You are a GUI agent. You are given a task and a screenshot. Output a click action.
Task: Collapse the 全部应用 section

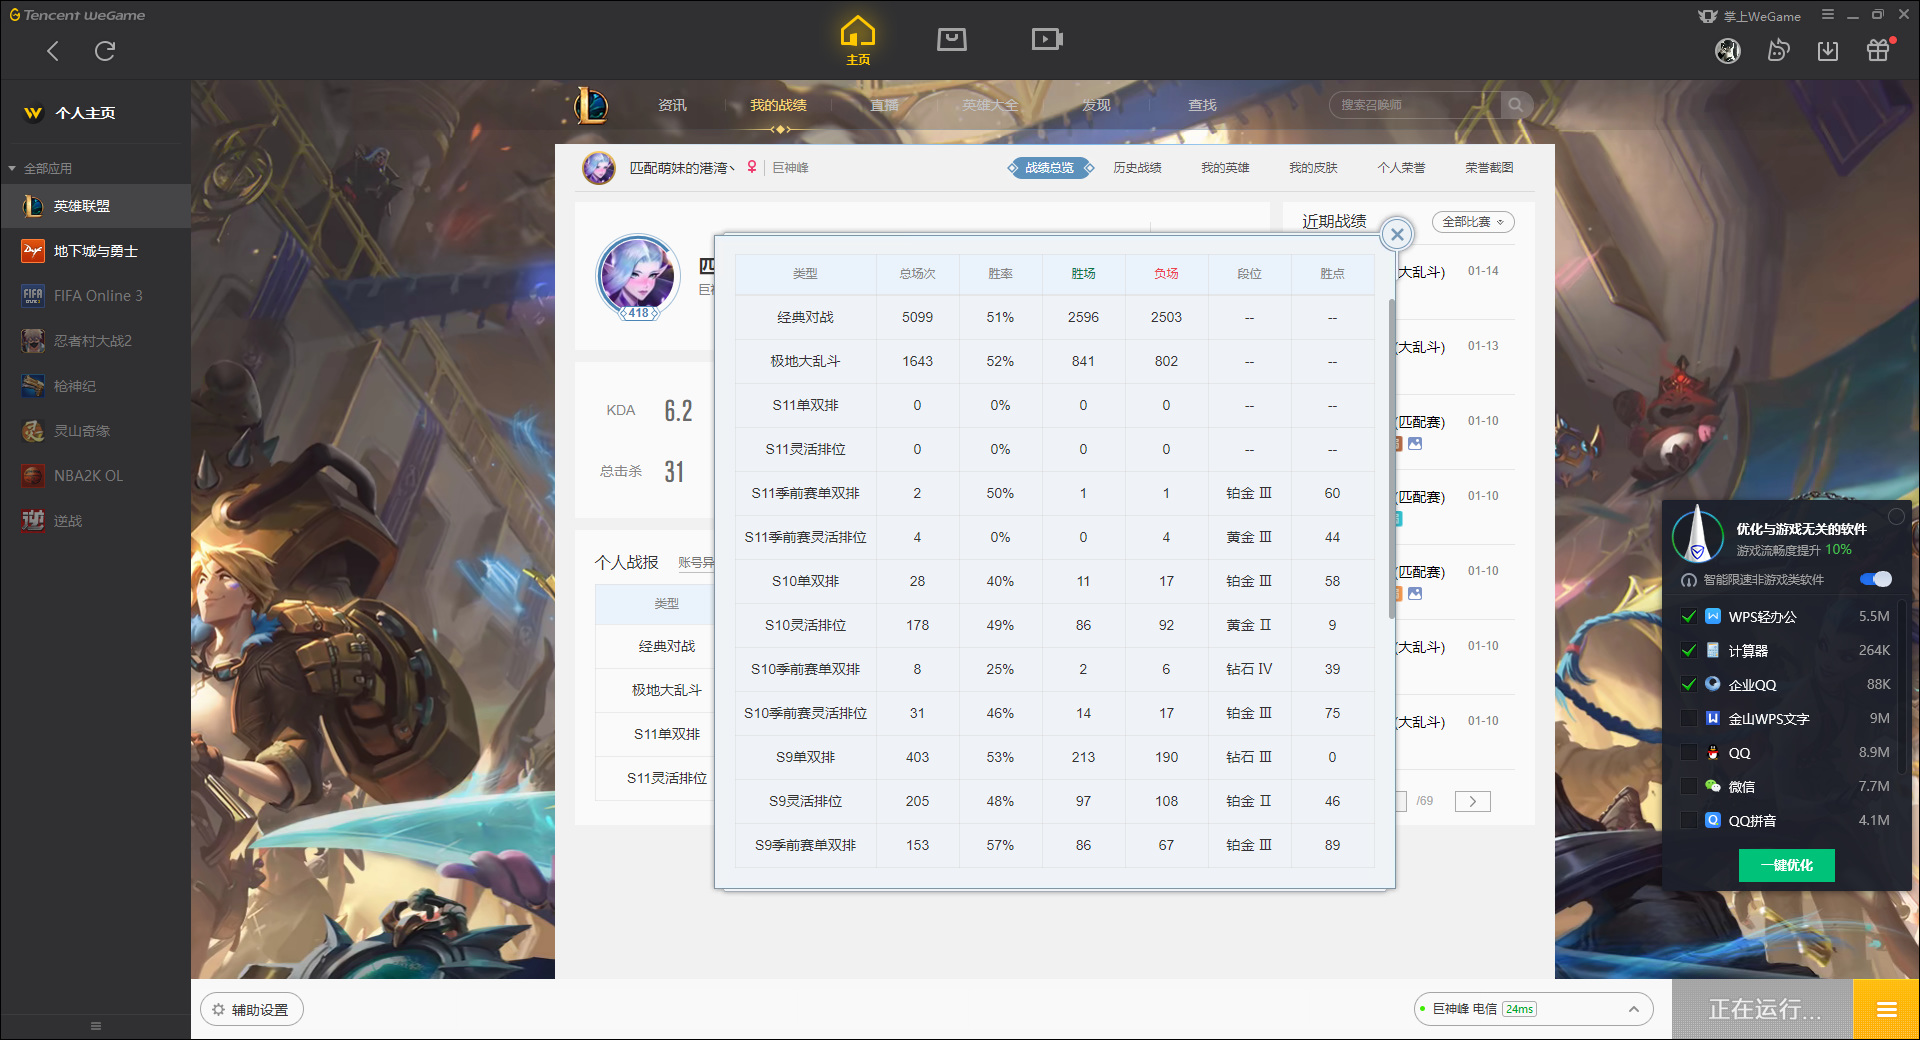[40, 168]
